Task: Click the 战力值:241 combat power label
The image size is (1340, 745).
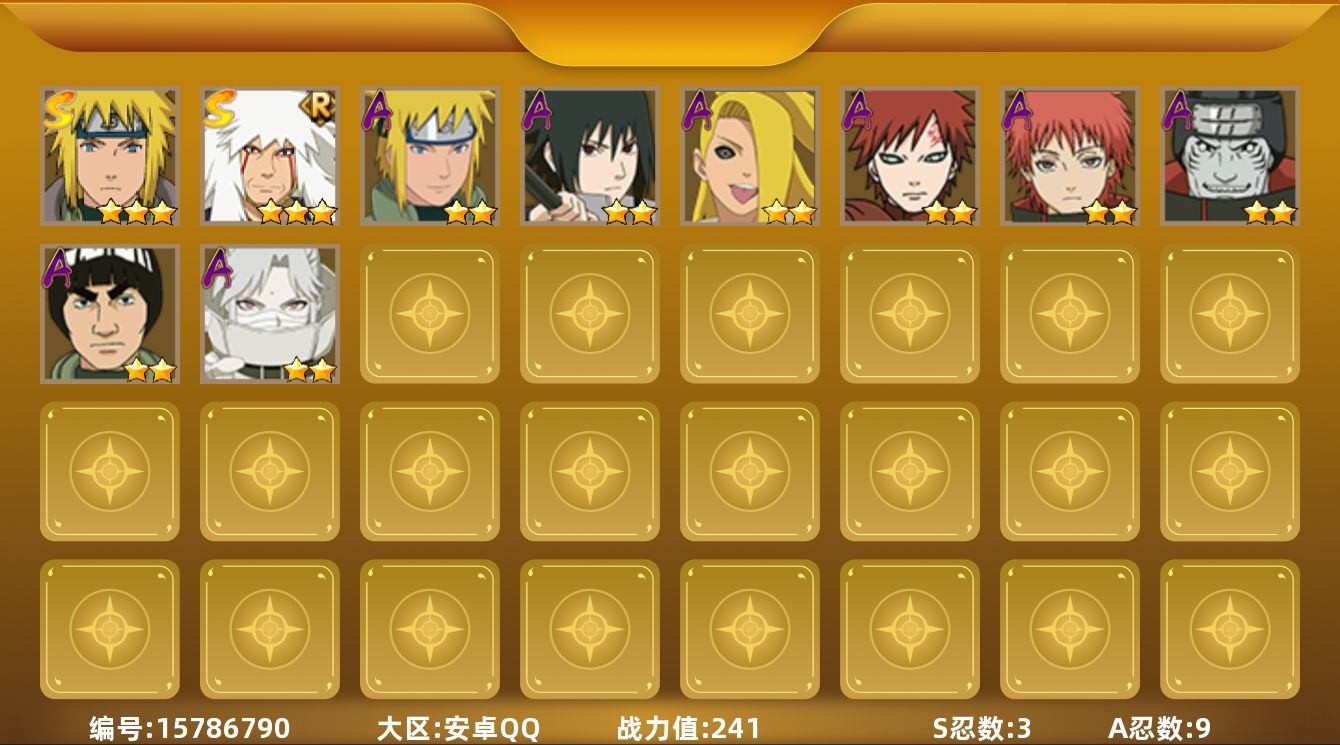Action: point(689,729)
